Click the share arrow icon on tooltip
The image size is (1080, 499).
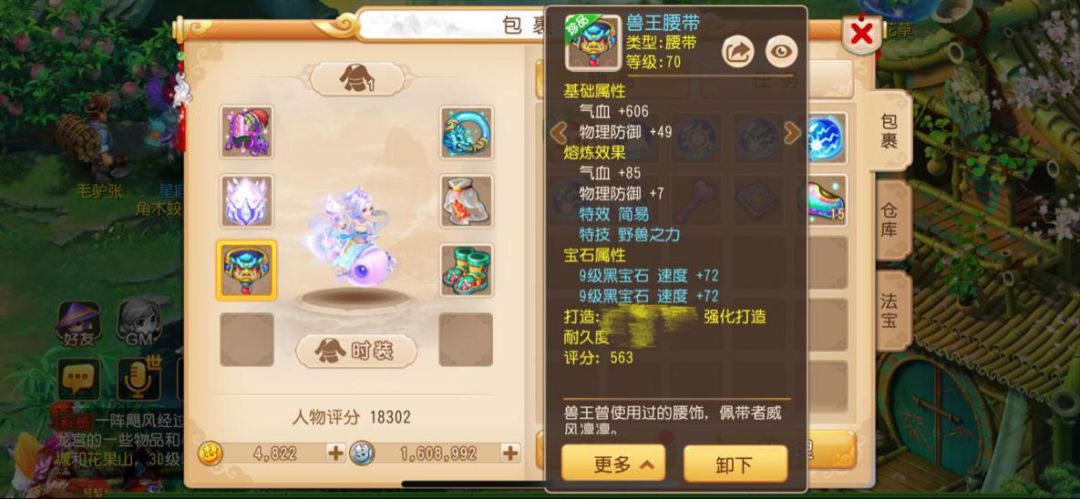tap(738, 52)
